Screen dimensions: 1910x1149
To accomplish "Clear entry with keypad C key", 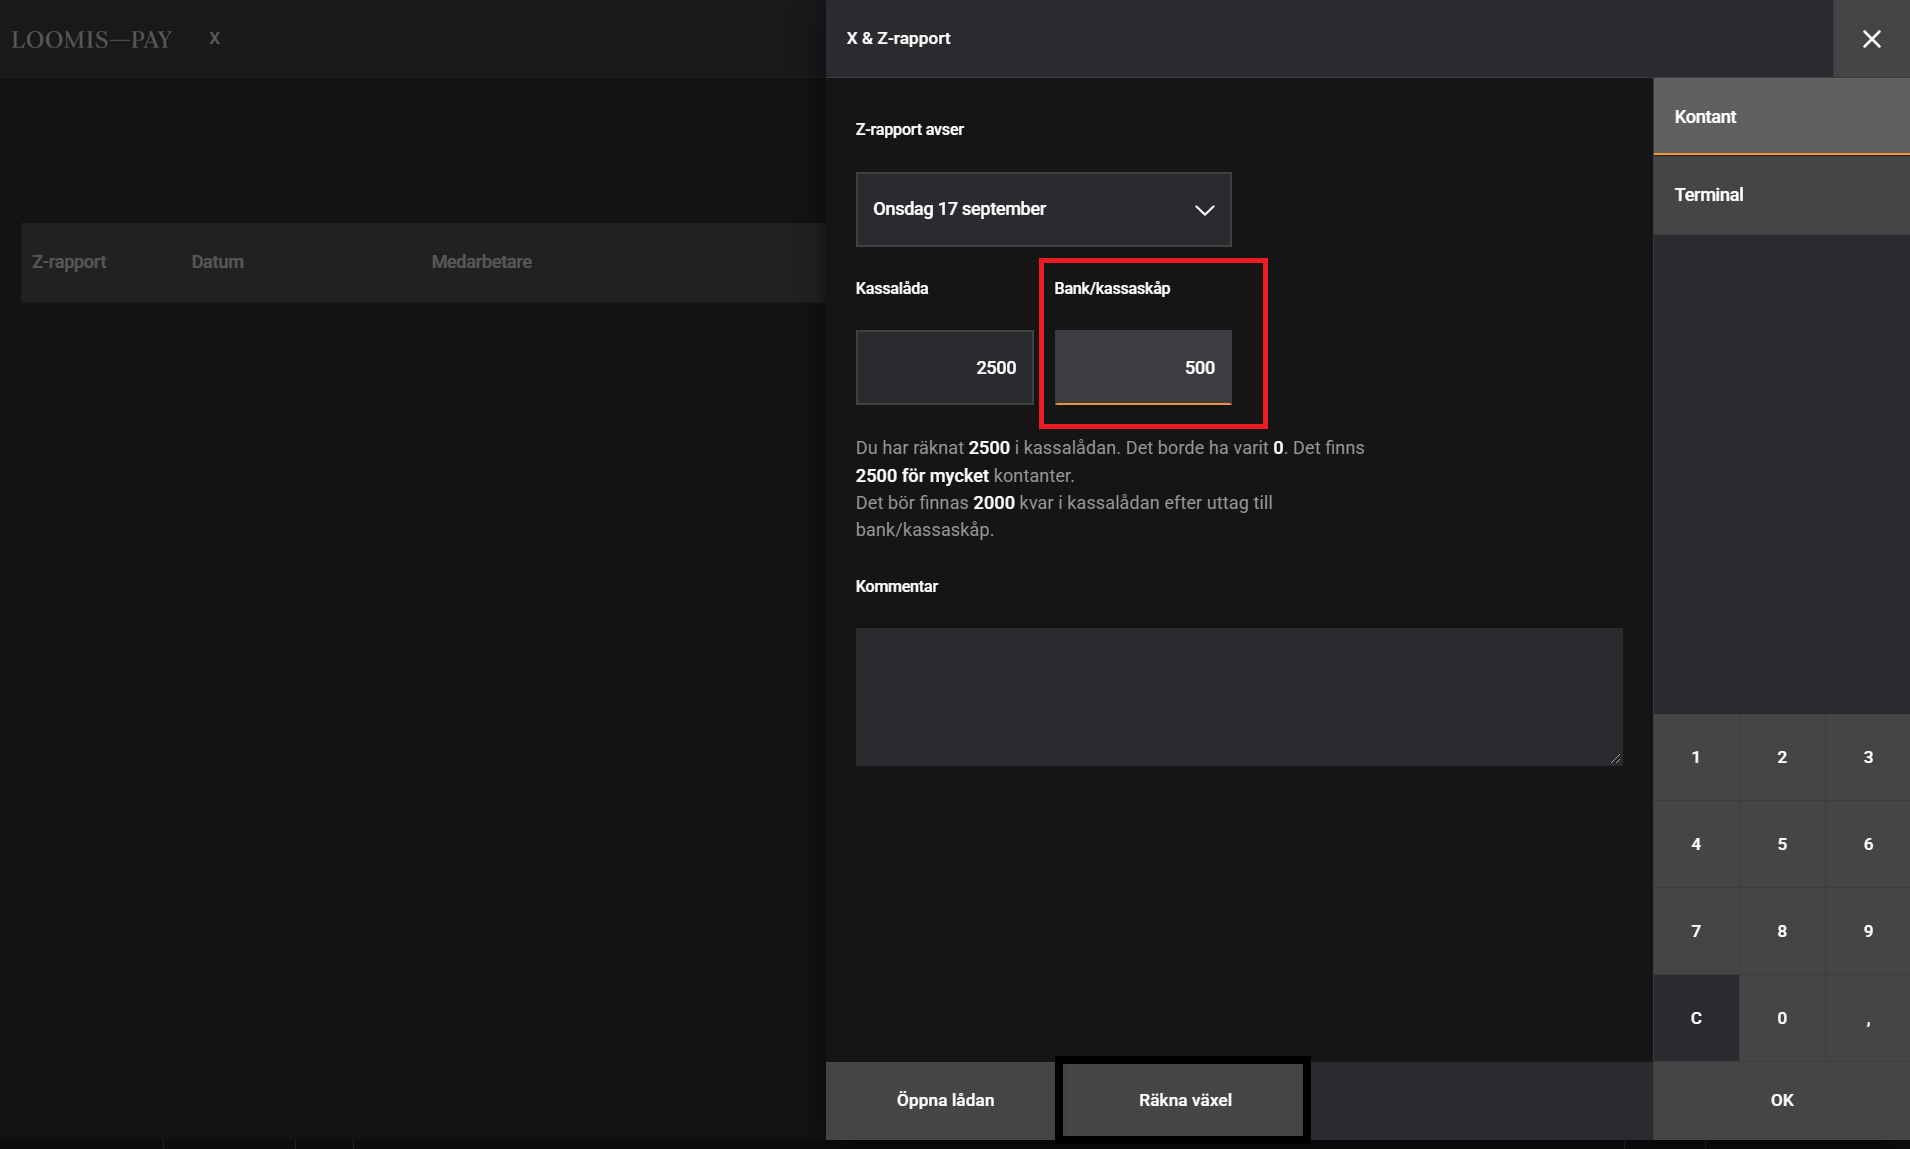I will tap(1695, 1018).
